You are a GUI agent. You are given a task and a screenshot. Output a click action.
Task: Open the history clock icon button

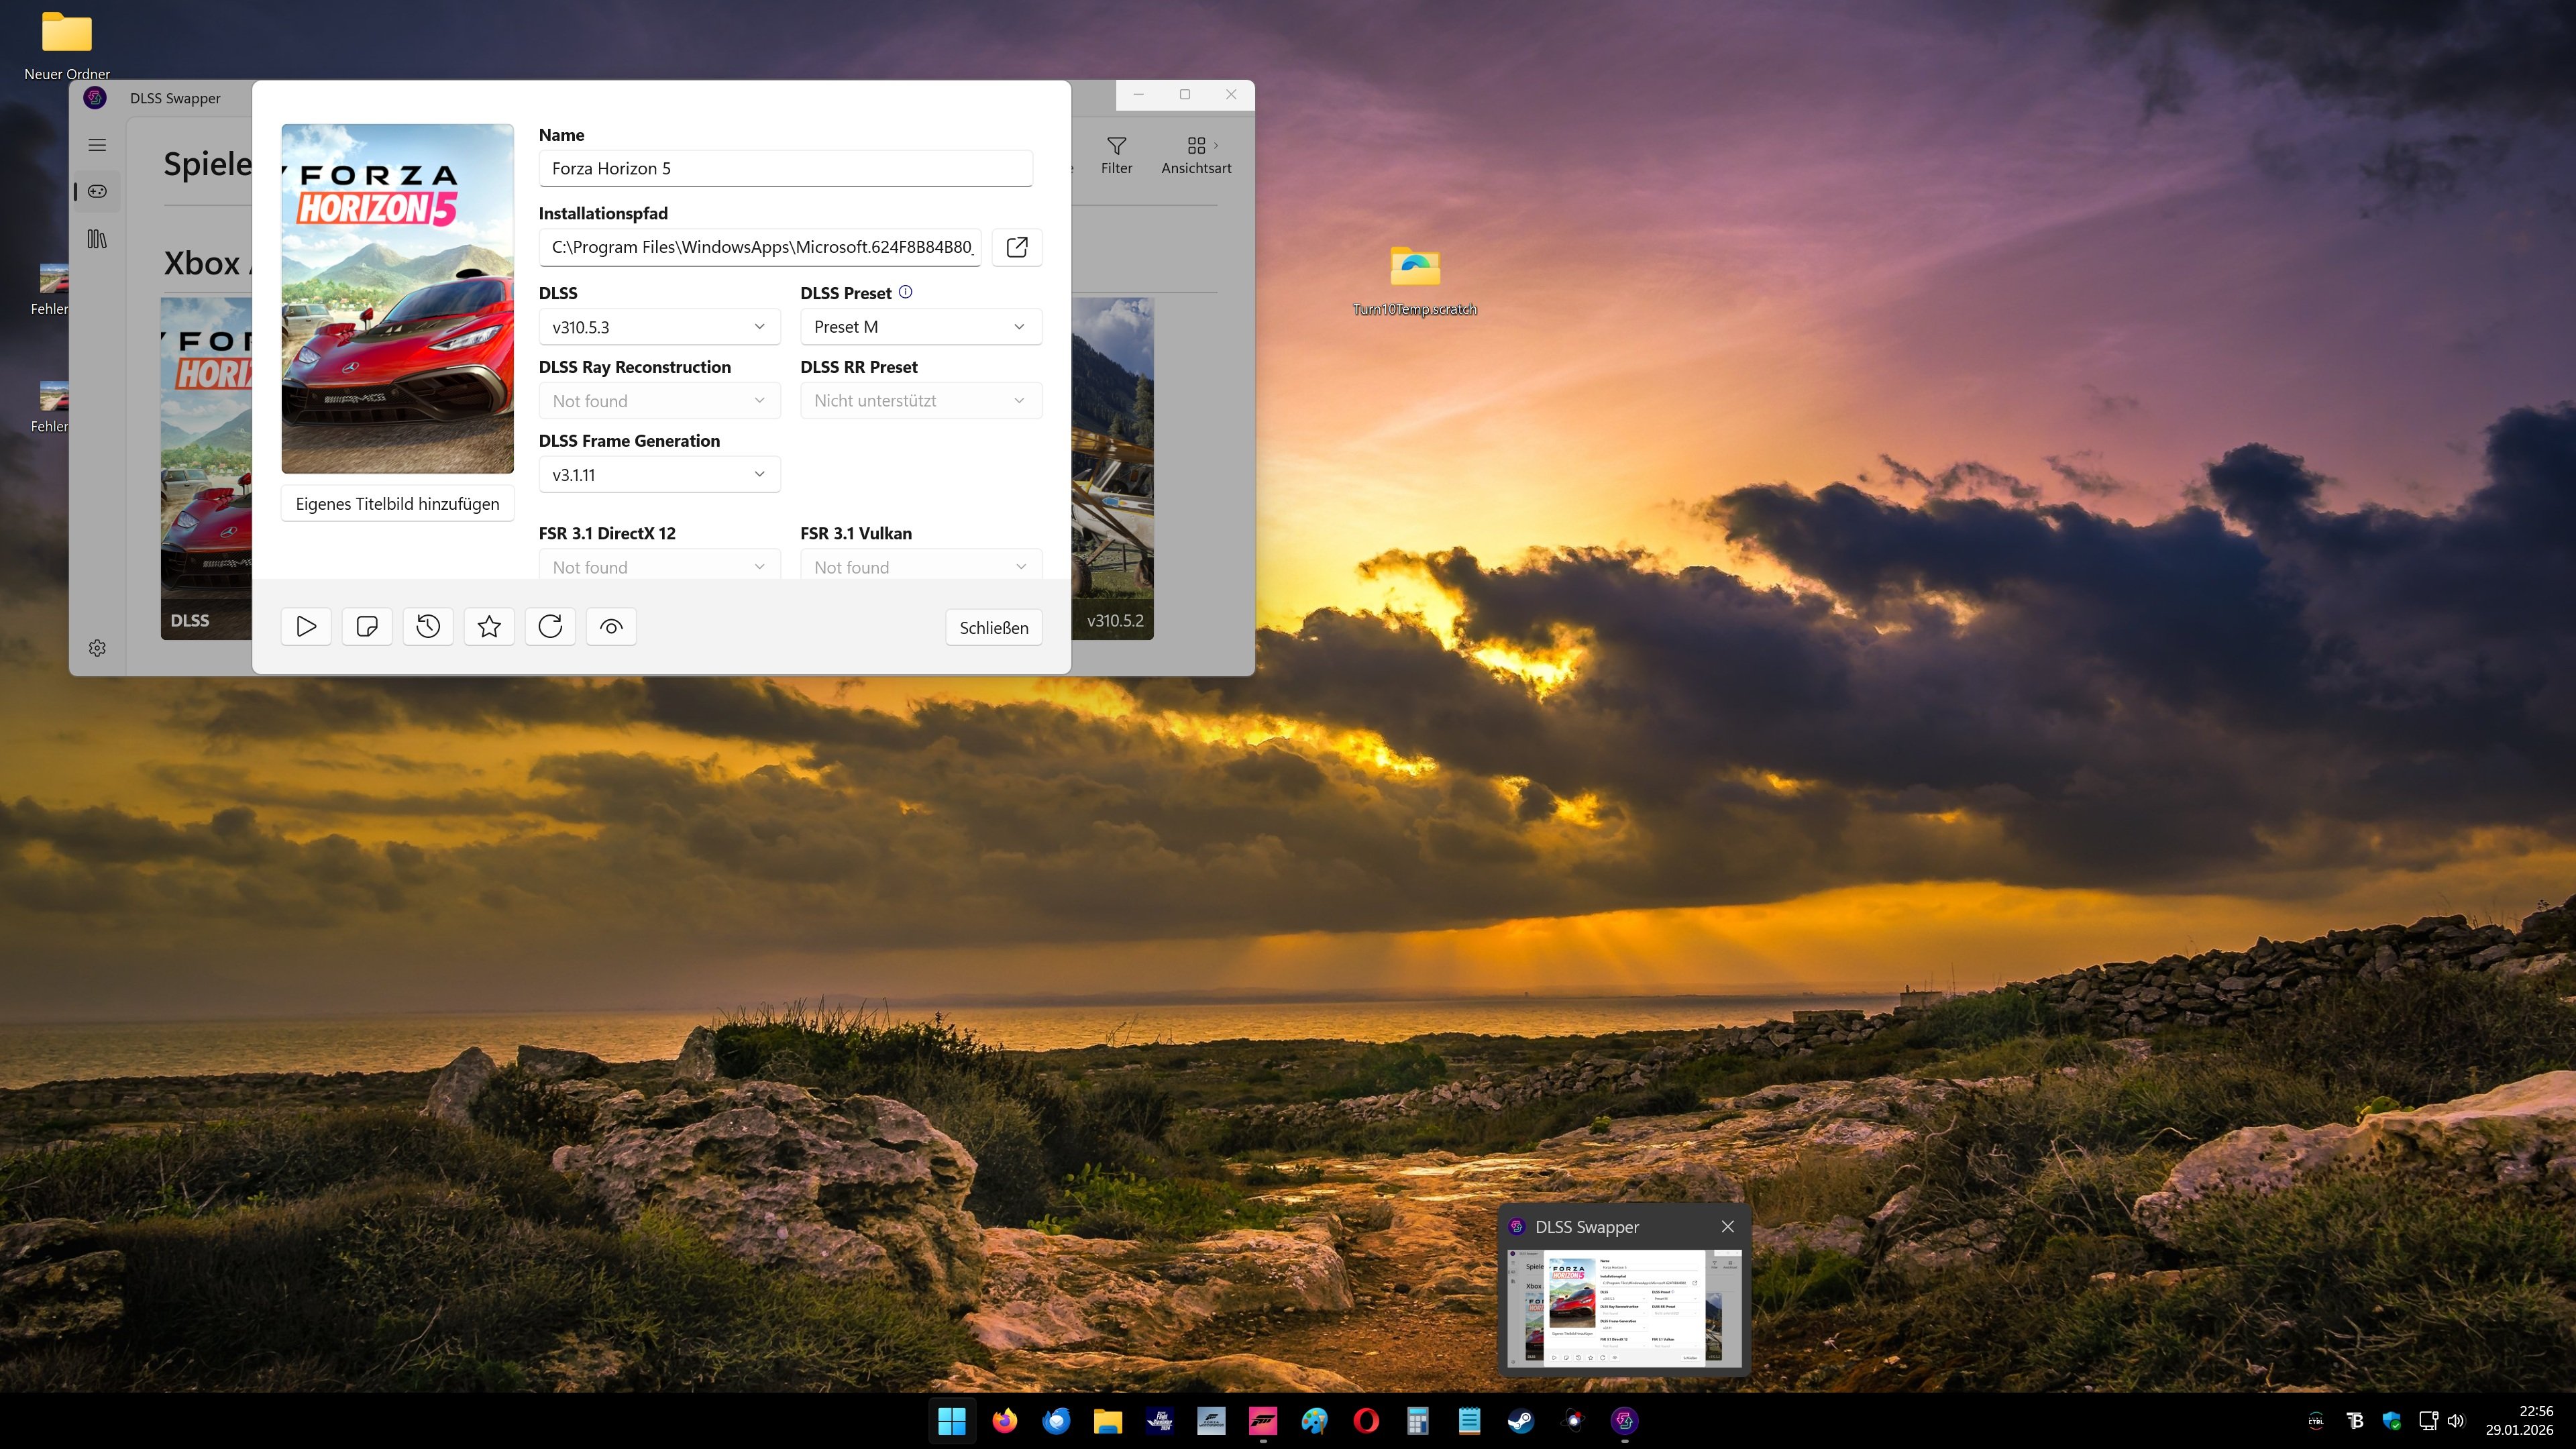[x=428, y=627]
